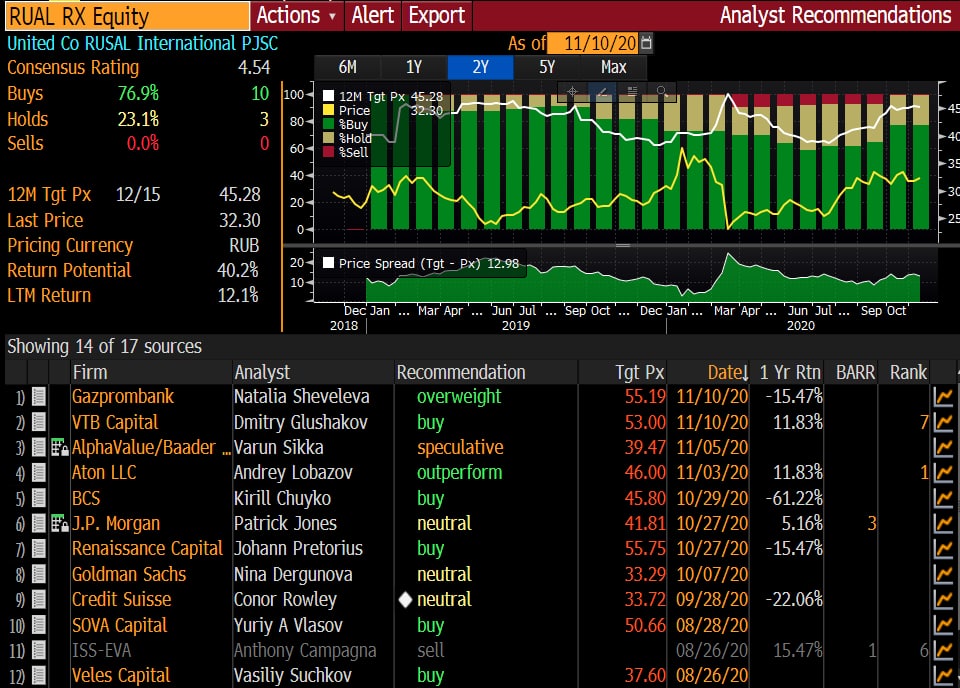This screenshot has height=688, width=960.
Task: Edit the As of date field 11/10/20
Action: 593,43
